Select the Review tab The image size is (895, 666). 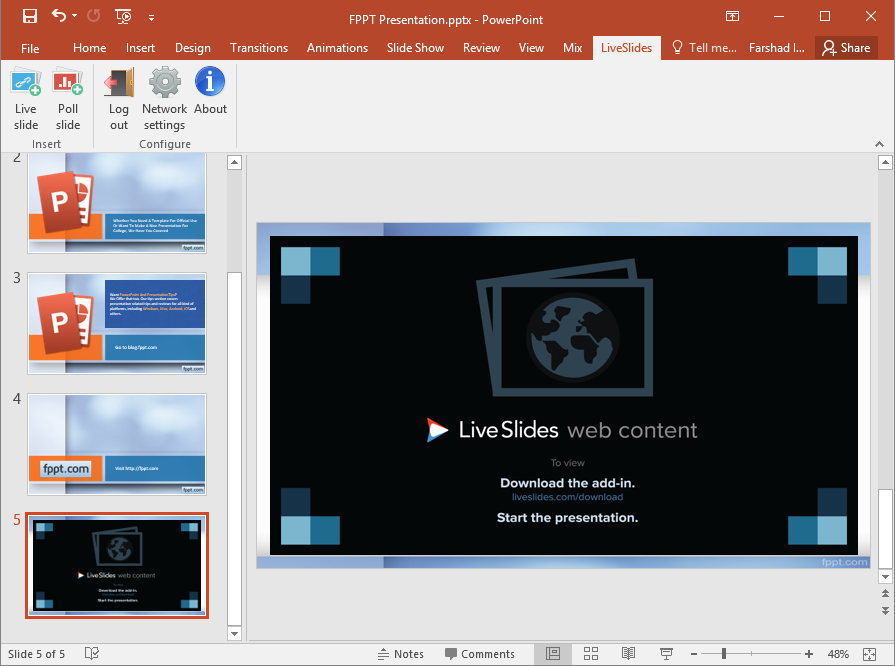[x=481, y=48]
